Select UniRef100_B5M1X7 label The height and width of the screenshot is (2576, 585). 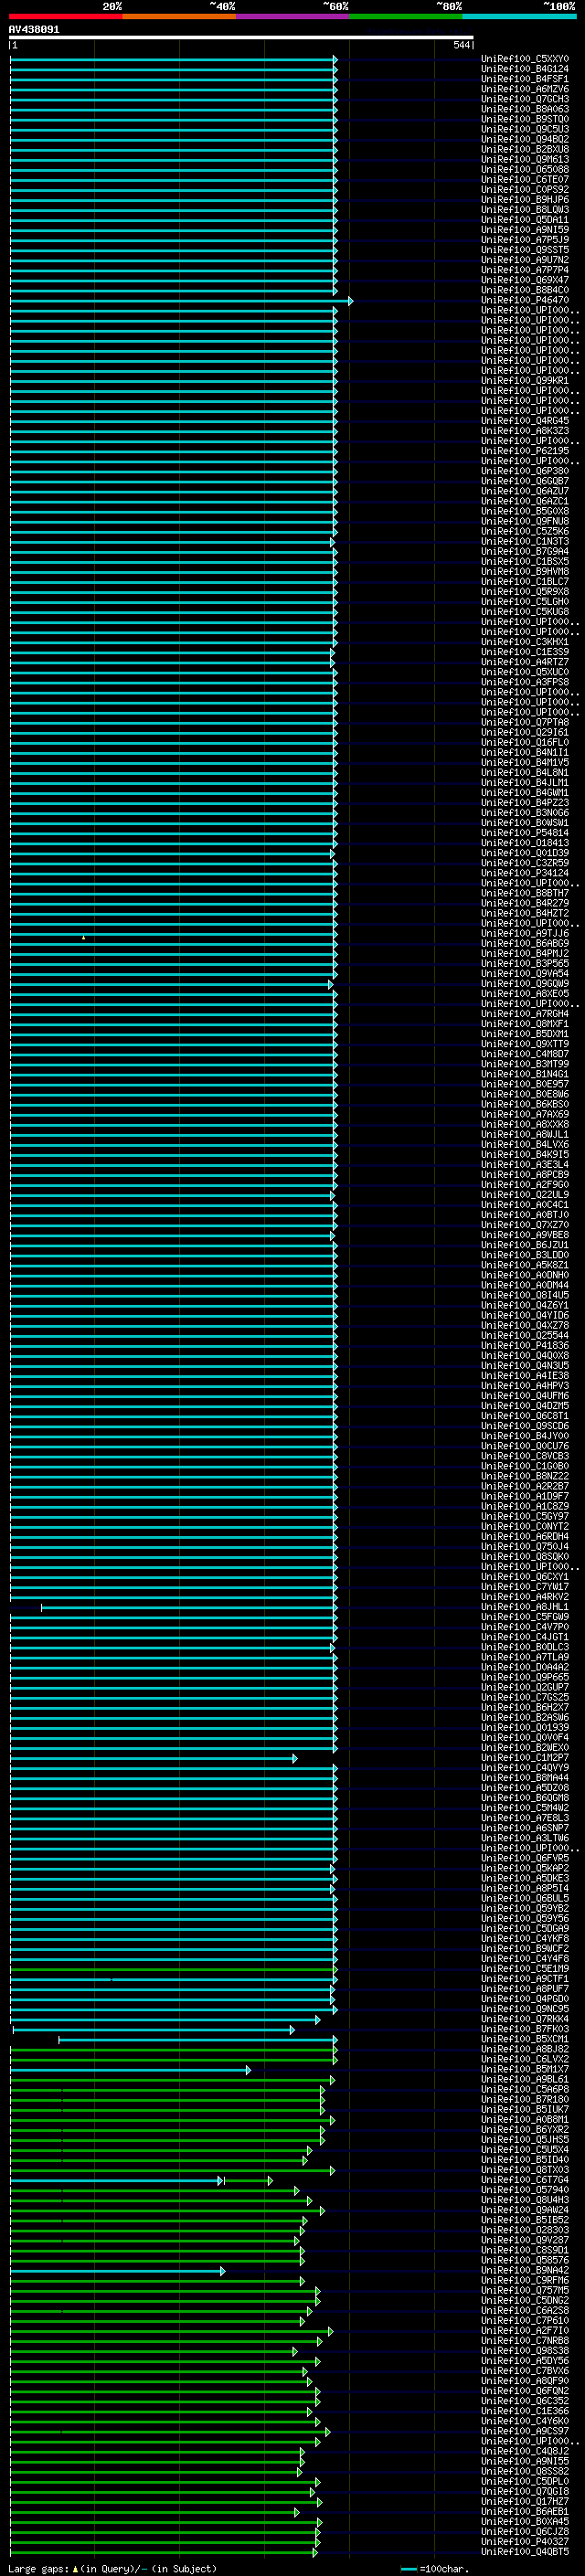tap(524, 2070)
